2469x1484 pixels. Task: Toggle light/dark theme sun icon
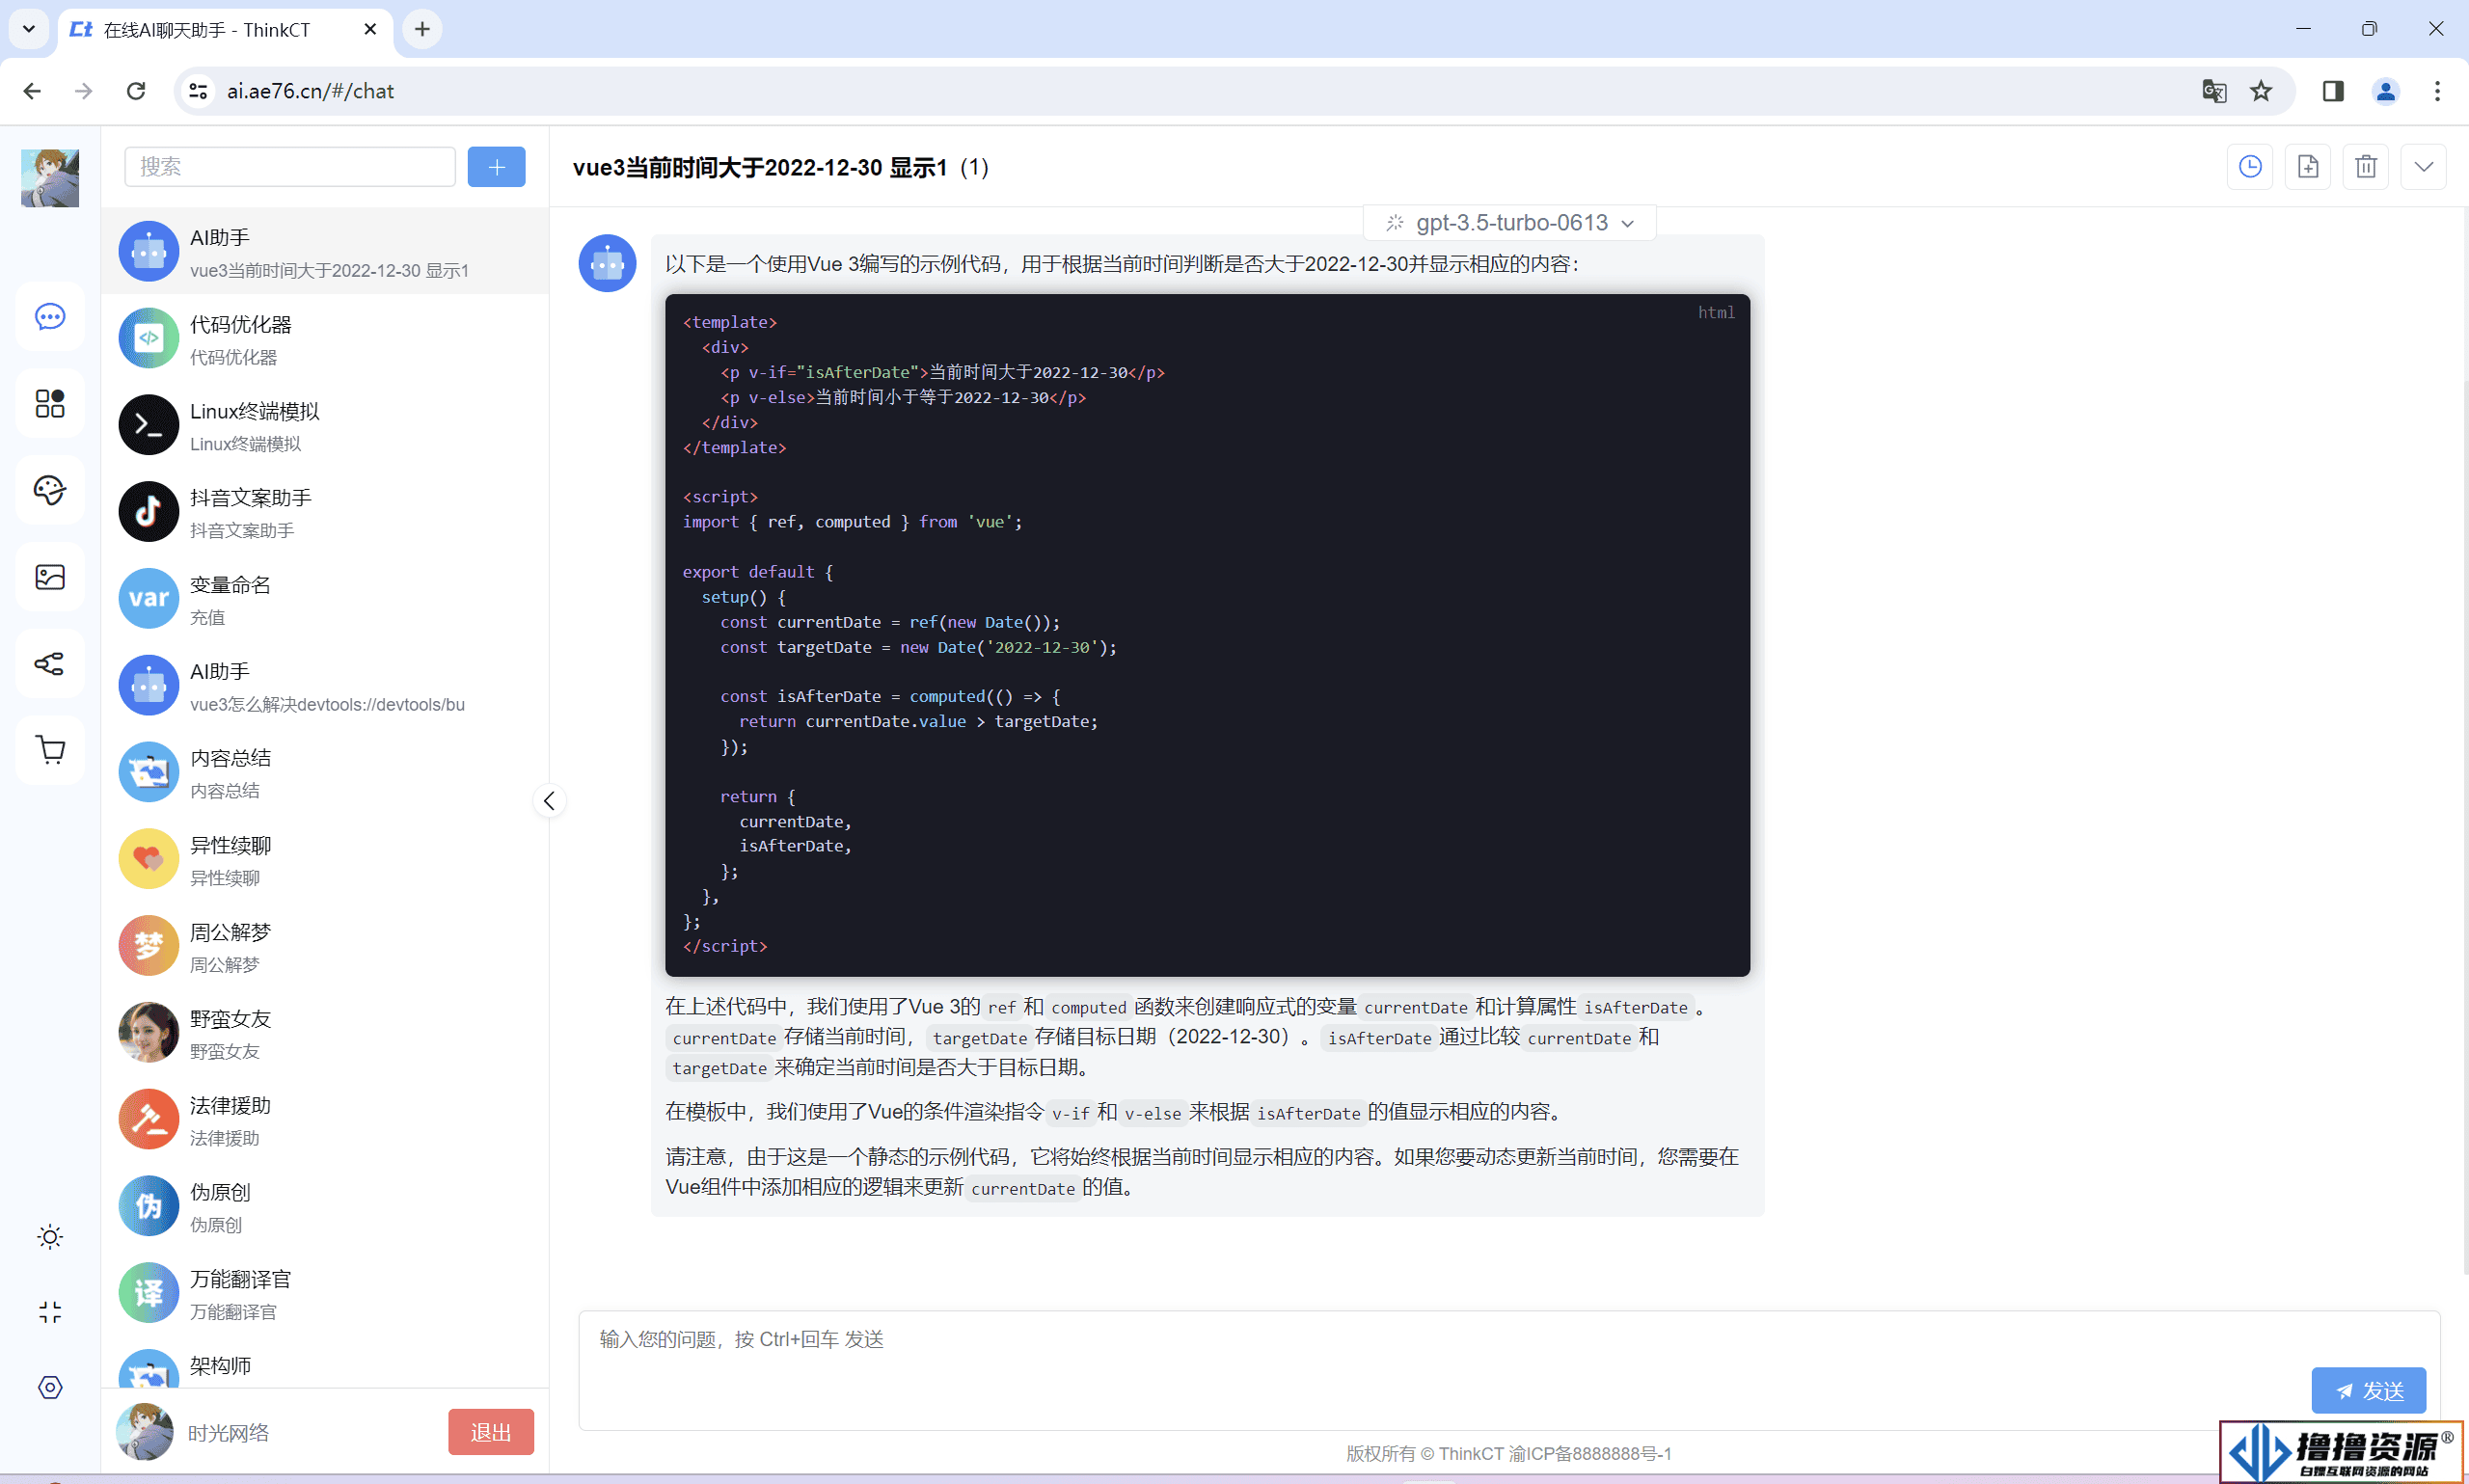point(50,1237)
